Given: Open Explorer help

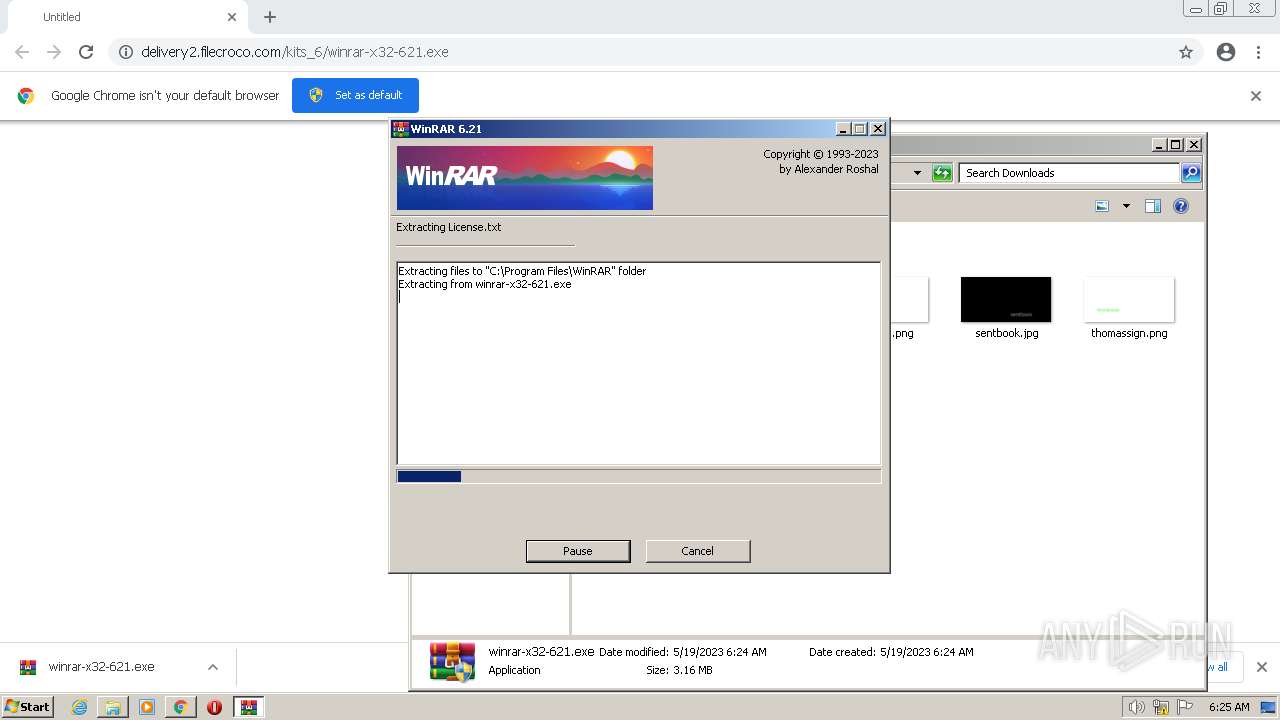Looking at the screenshot, I should (1181, 206).
